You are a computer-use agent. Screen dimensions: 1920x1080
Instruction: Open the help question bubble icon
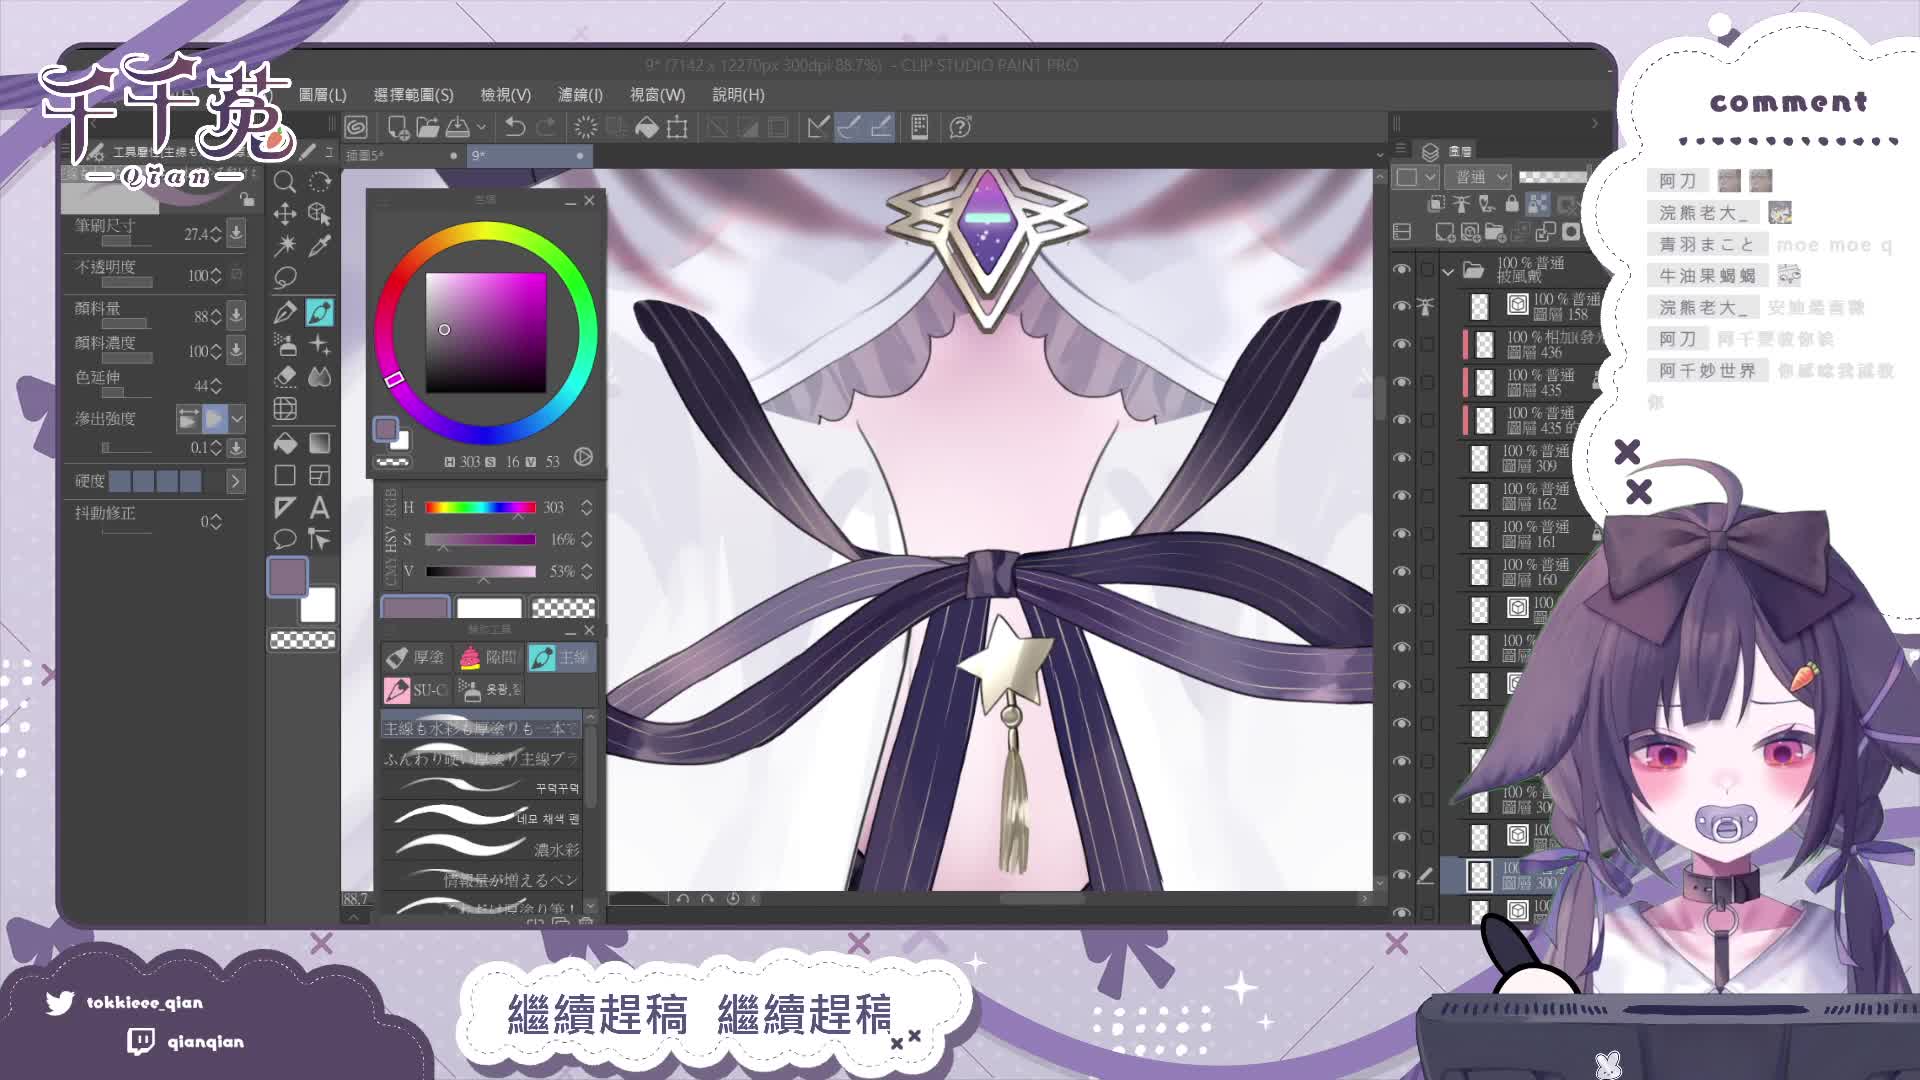tap(961, 127)
